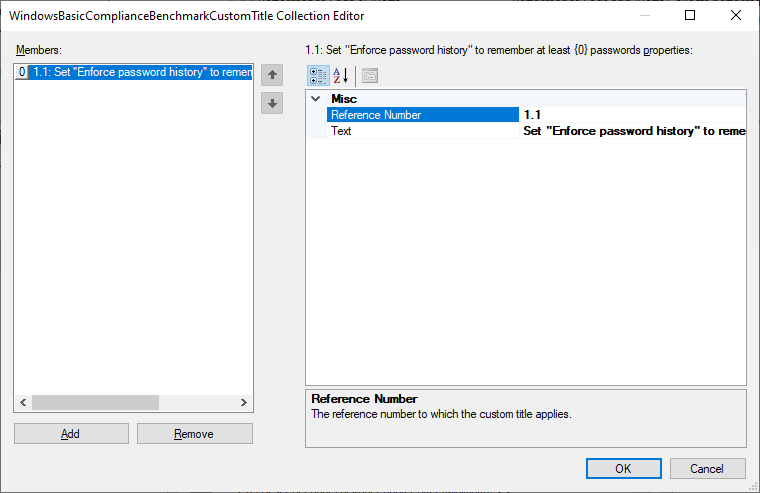Open the Property Pages icon
760x493 pixels.
(x=369, y=76)
